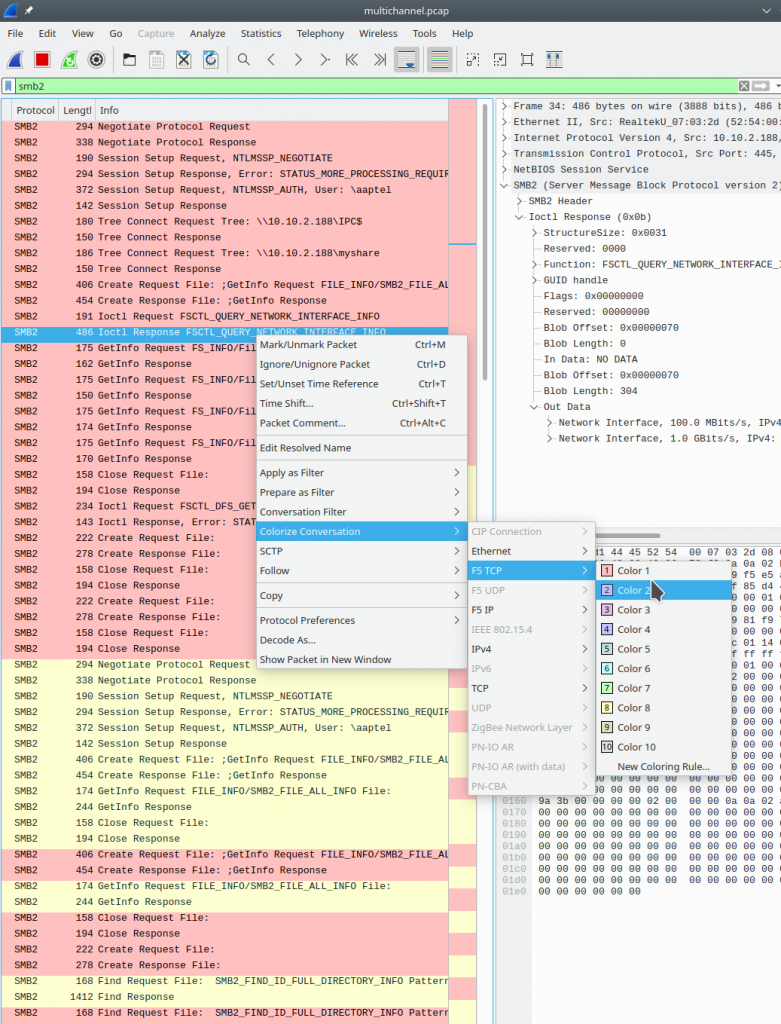Choose Mark/Unmark Packet from context menu
Image resolution: width=781 pixels, height=1024 pixels.
(362, 345)
